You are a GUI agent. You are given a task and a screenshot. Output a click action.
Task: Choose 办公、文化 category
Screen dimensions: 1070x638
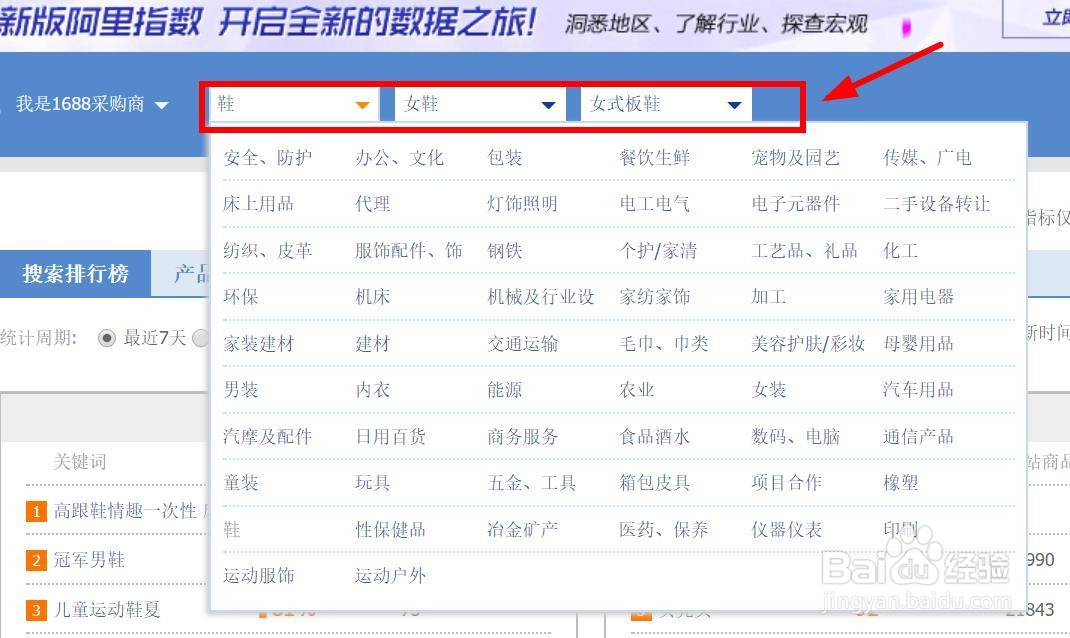pyautogui.click(x=399, y=158)
